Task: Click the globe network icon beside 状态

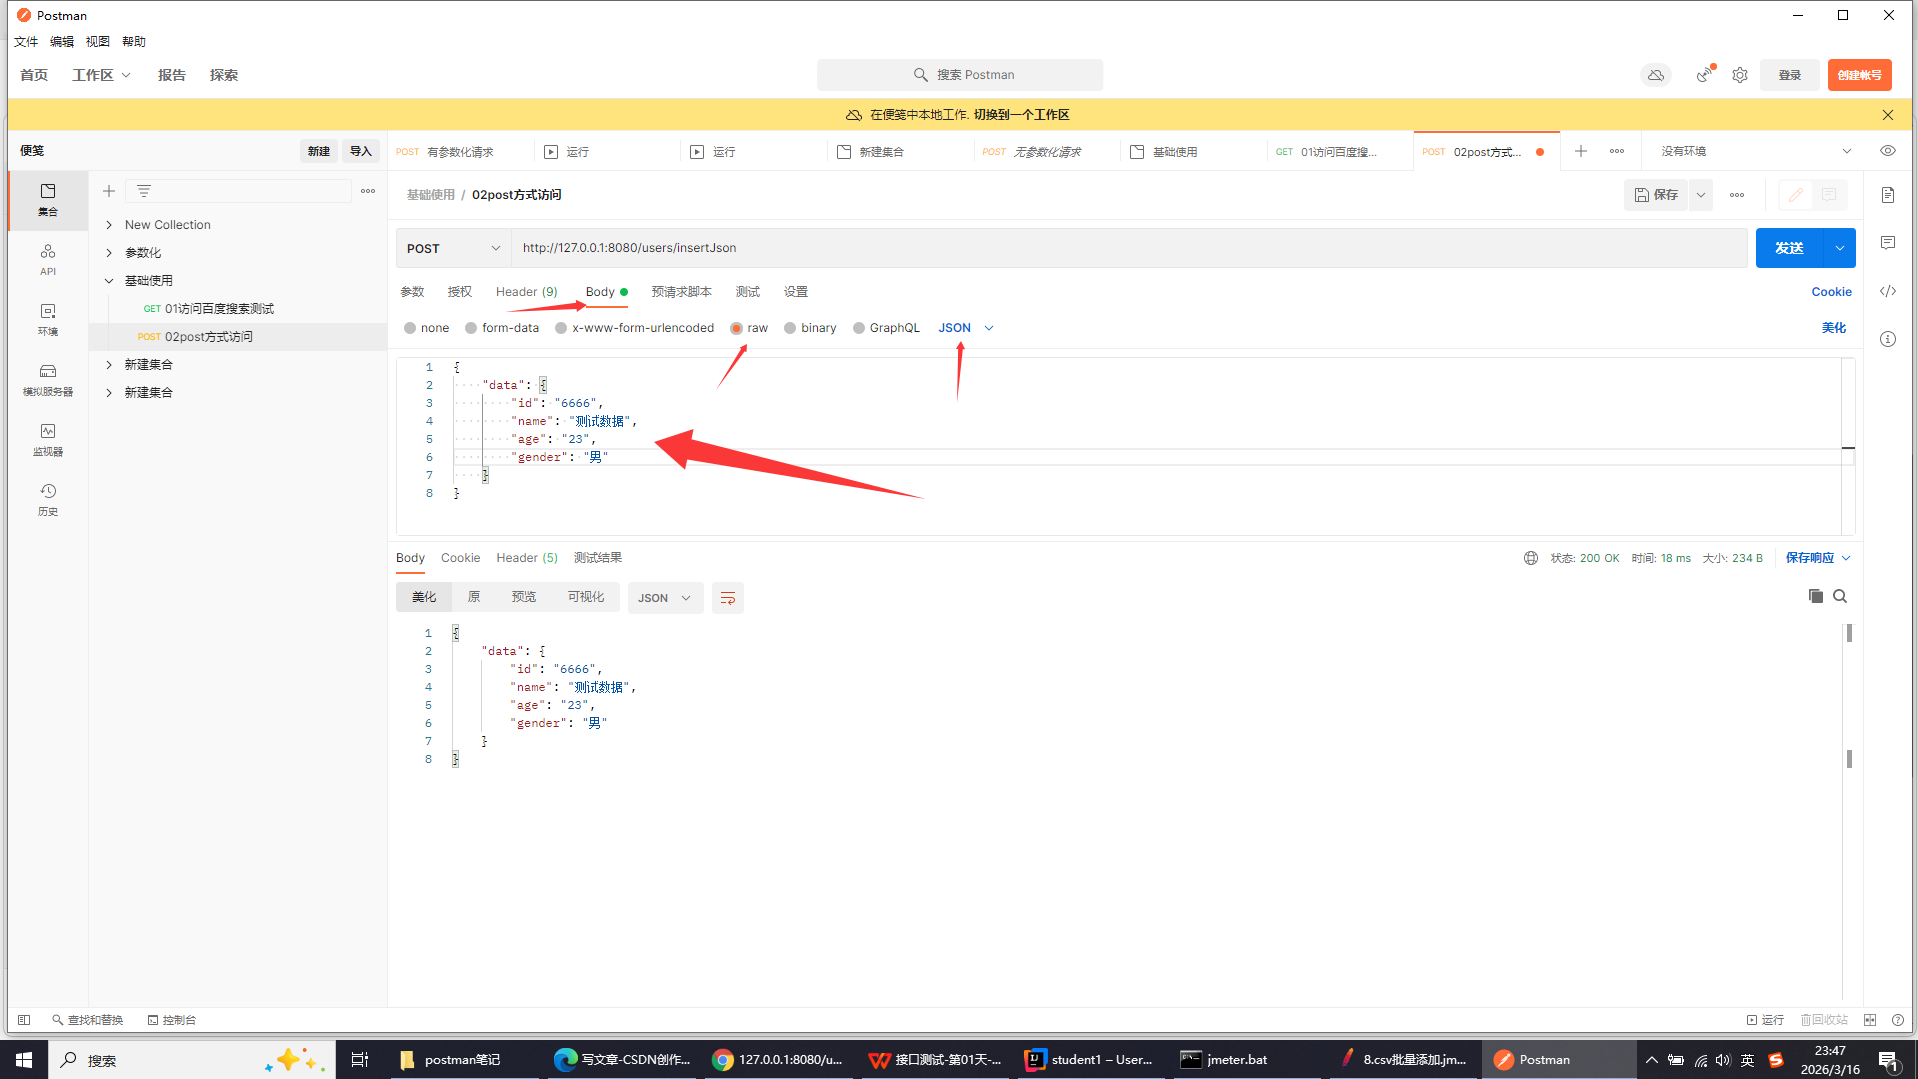Action: pos(1531,558)
